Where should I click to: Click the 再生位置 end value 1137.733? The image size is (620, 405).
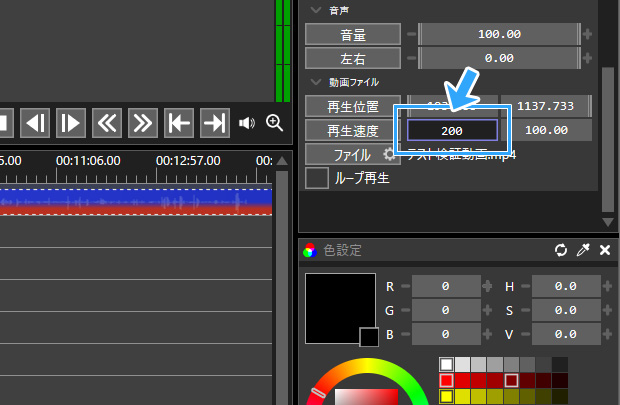[546, 106]
